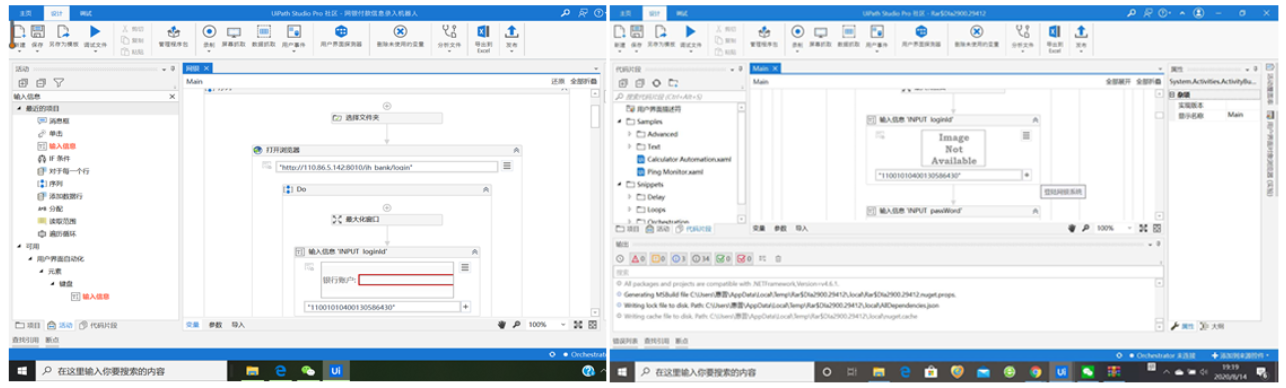Click the trash icon to clear Output panel
1286x388 pixels.
(778, 259)
